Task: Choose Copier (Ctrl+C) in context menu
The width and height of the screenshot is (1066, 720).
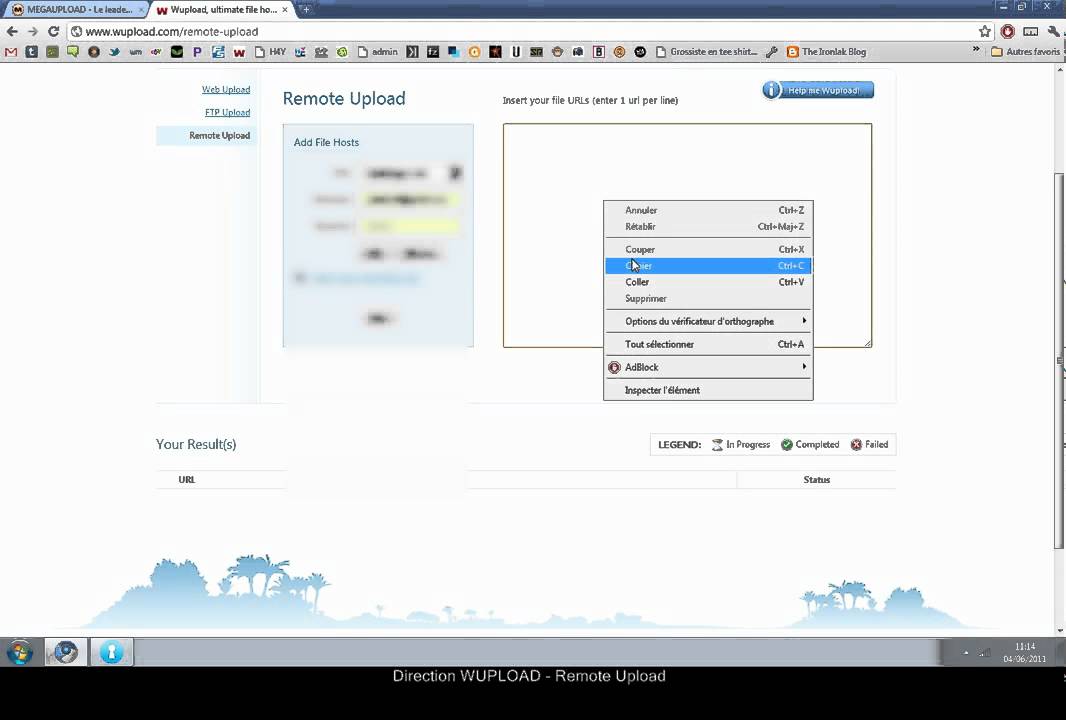Action: click(708, 266)
